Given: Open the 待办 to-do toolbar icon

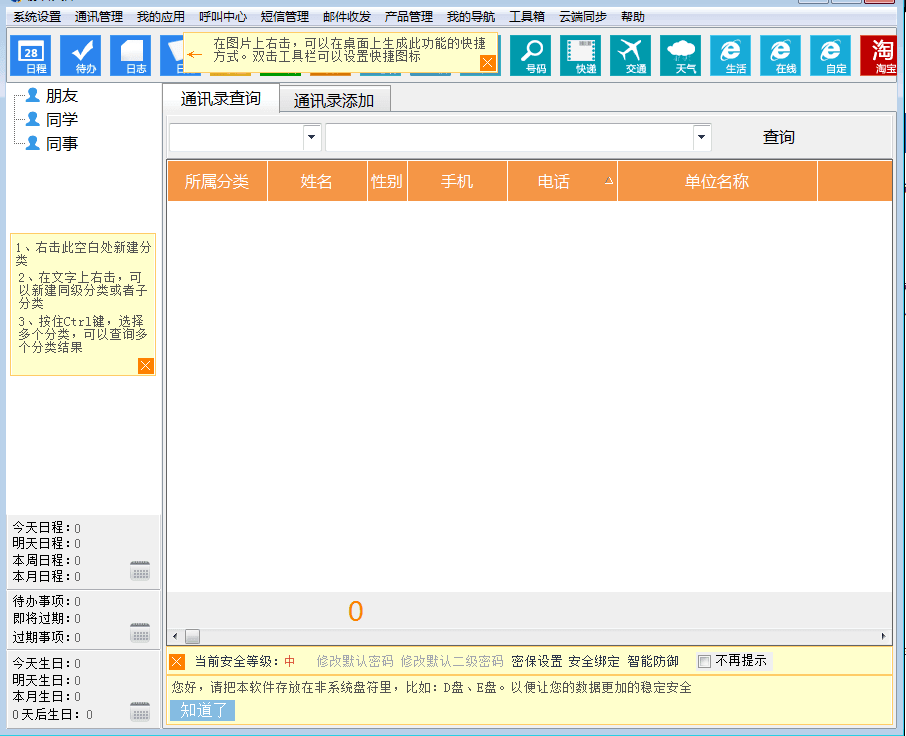Looking at the screenshot, I should coord(81,55).
